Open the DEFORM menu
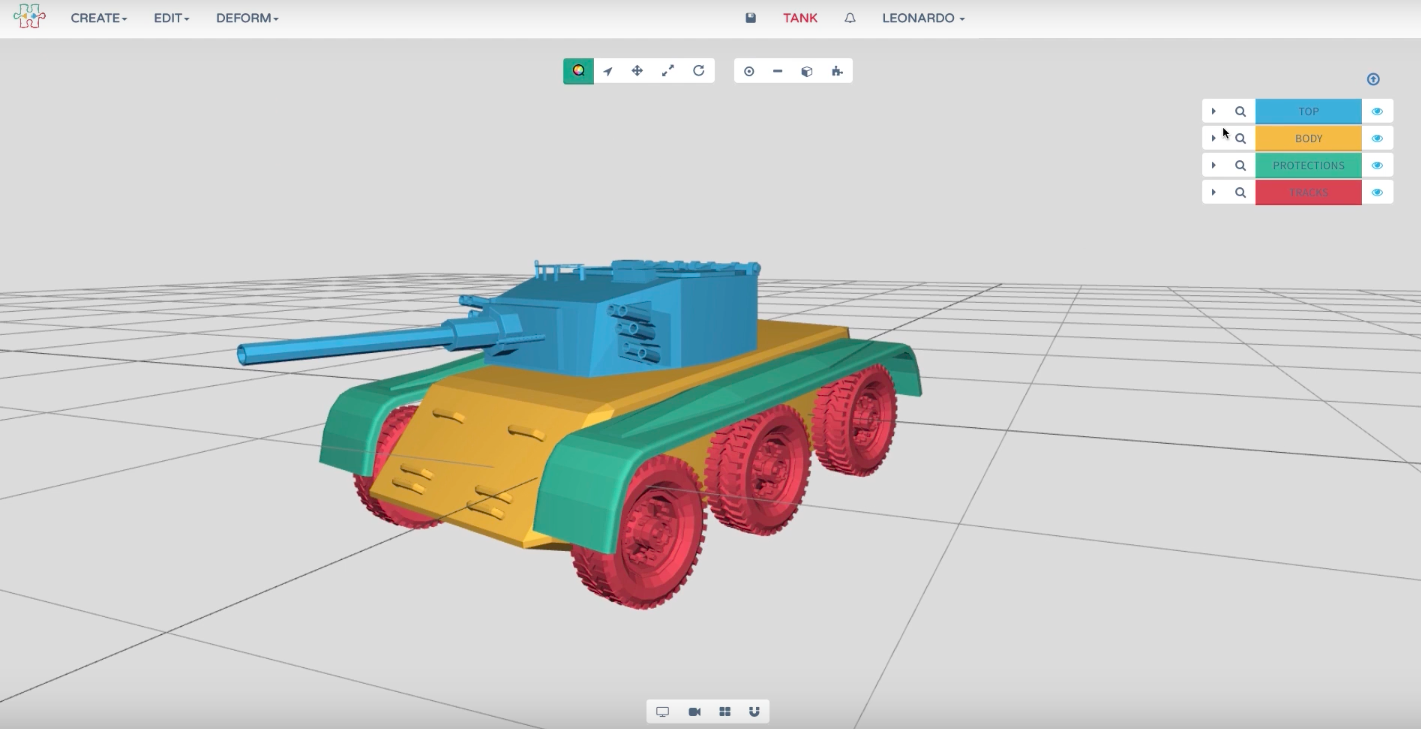Image resolution: width=1421 pixels, height=729 pixels. pyautogui.click(x=247, y=18)
